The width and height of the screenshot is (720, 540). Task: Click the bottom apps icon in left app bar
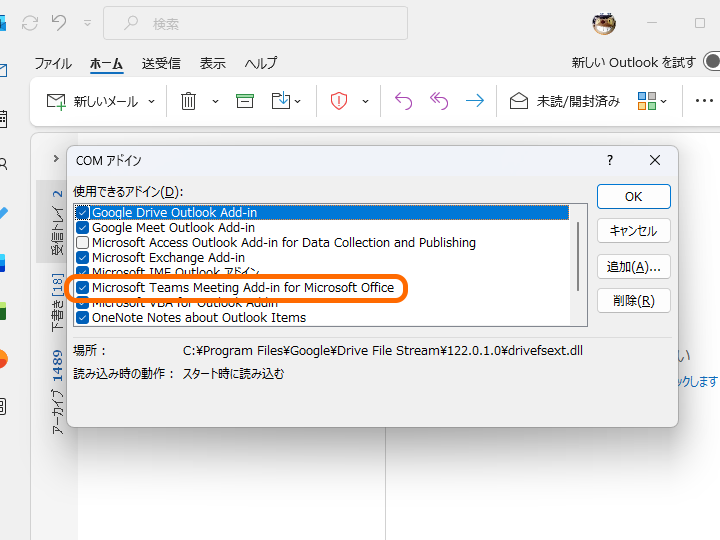[x=3, y=406]
